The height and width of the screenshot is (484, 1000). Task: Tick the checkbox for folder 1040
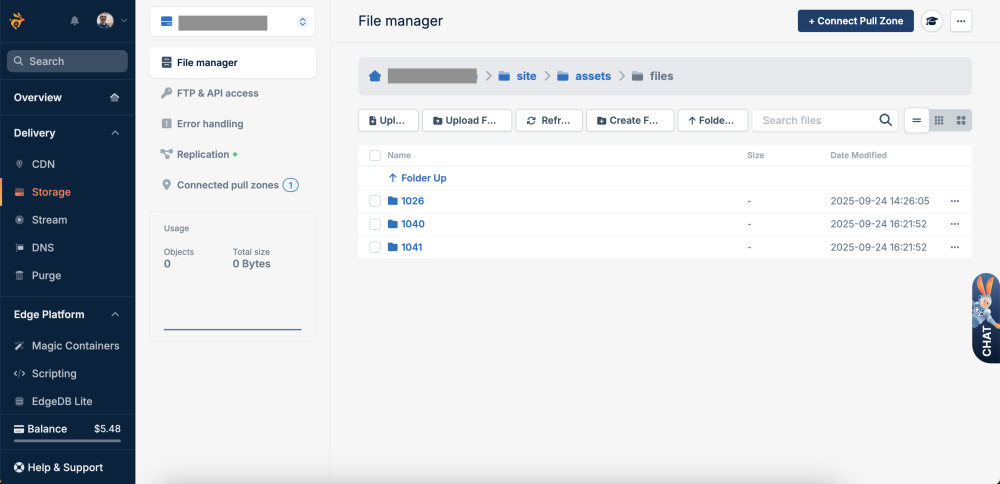coord(375,224)
